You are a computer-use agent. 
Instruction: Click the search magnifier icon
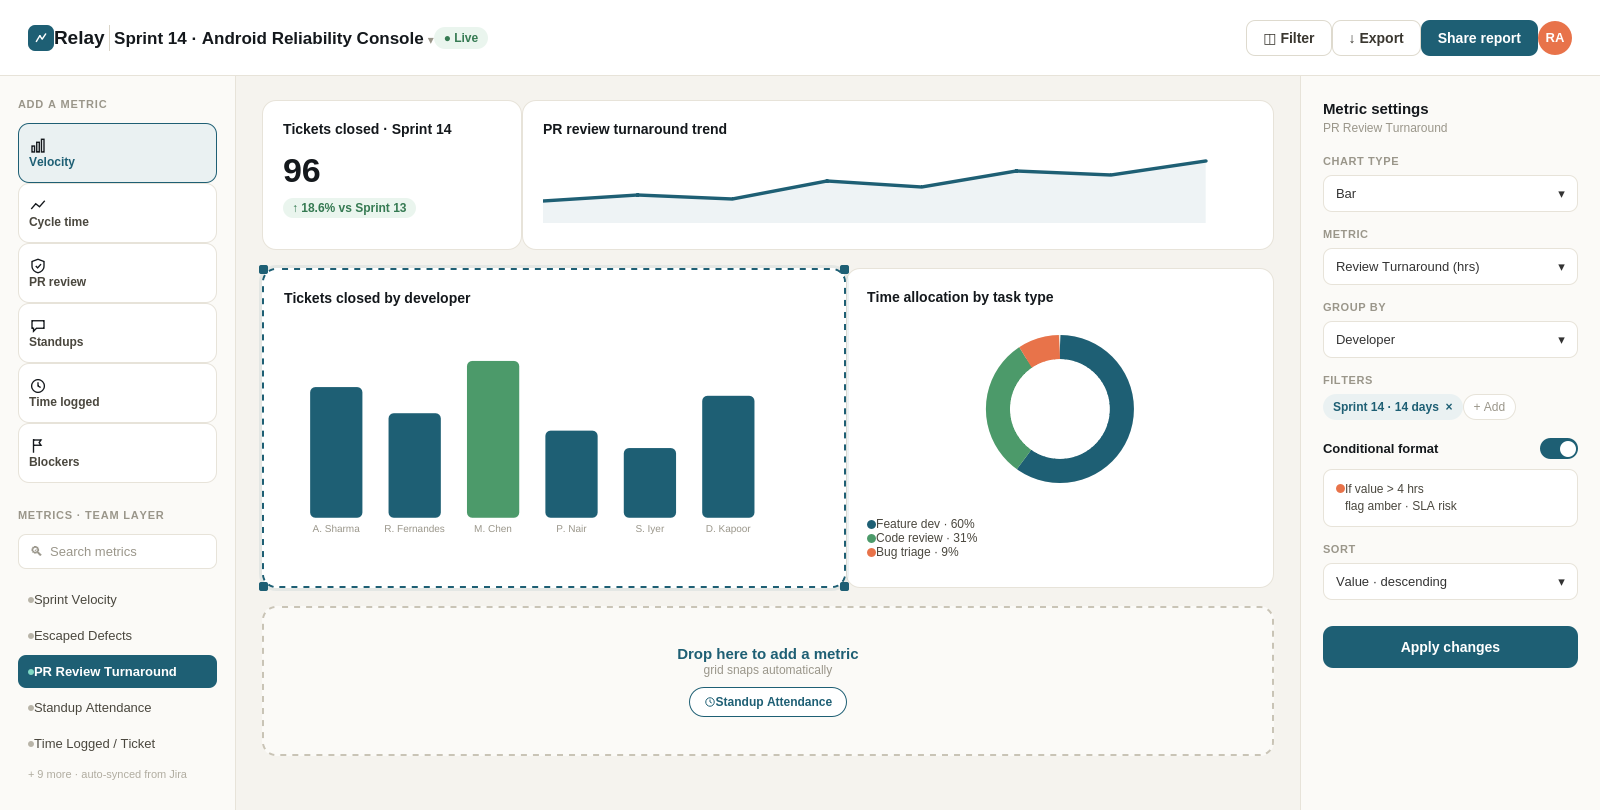[x=36, y=551]
